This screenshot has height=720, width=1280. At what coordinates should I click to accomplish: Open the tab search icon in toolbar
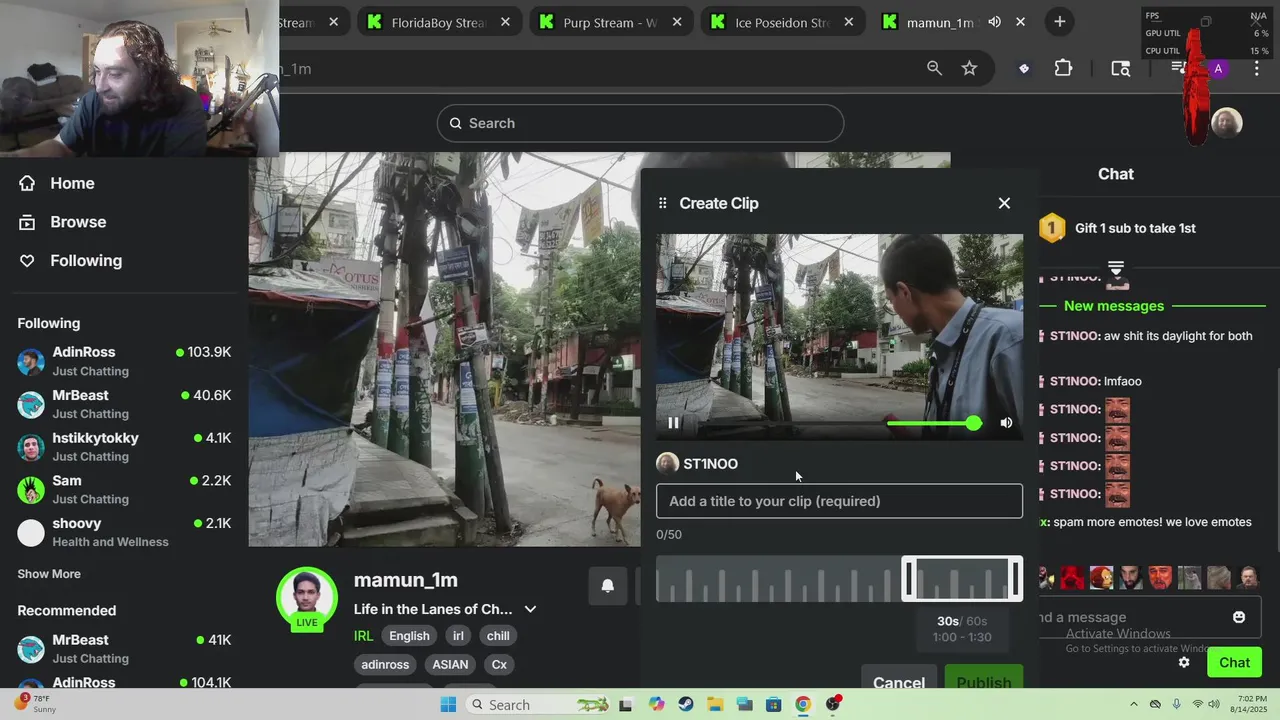[1121, 68]
